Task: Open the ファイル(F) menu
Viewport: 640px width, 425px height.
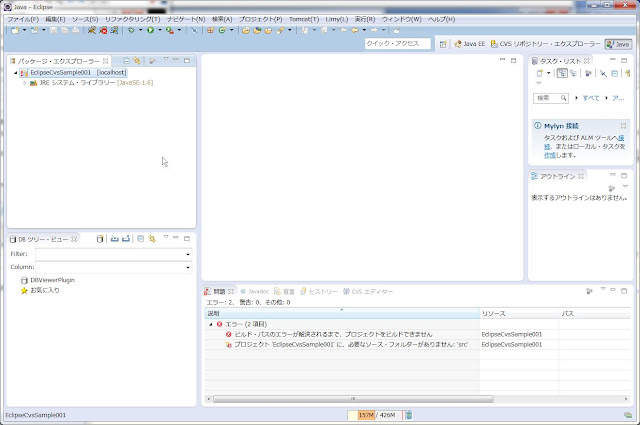Action: pos(23,19)
